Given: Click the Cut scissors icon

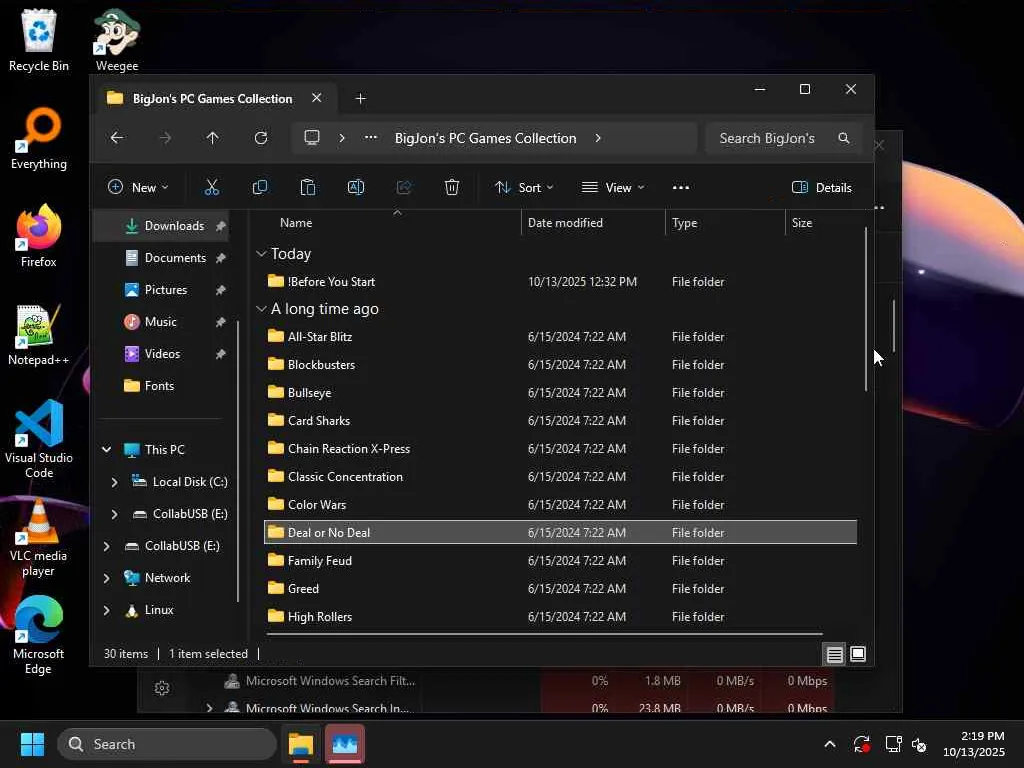Looking at the screenshot, I should 212,187.
